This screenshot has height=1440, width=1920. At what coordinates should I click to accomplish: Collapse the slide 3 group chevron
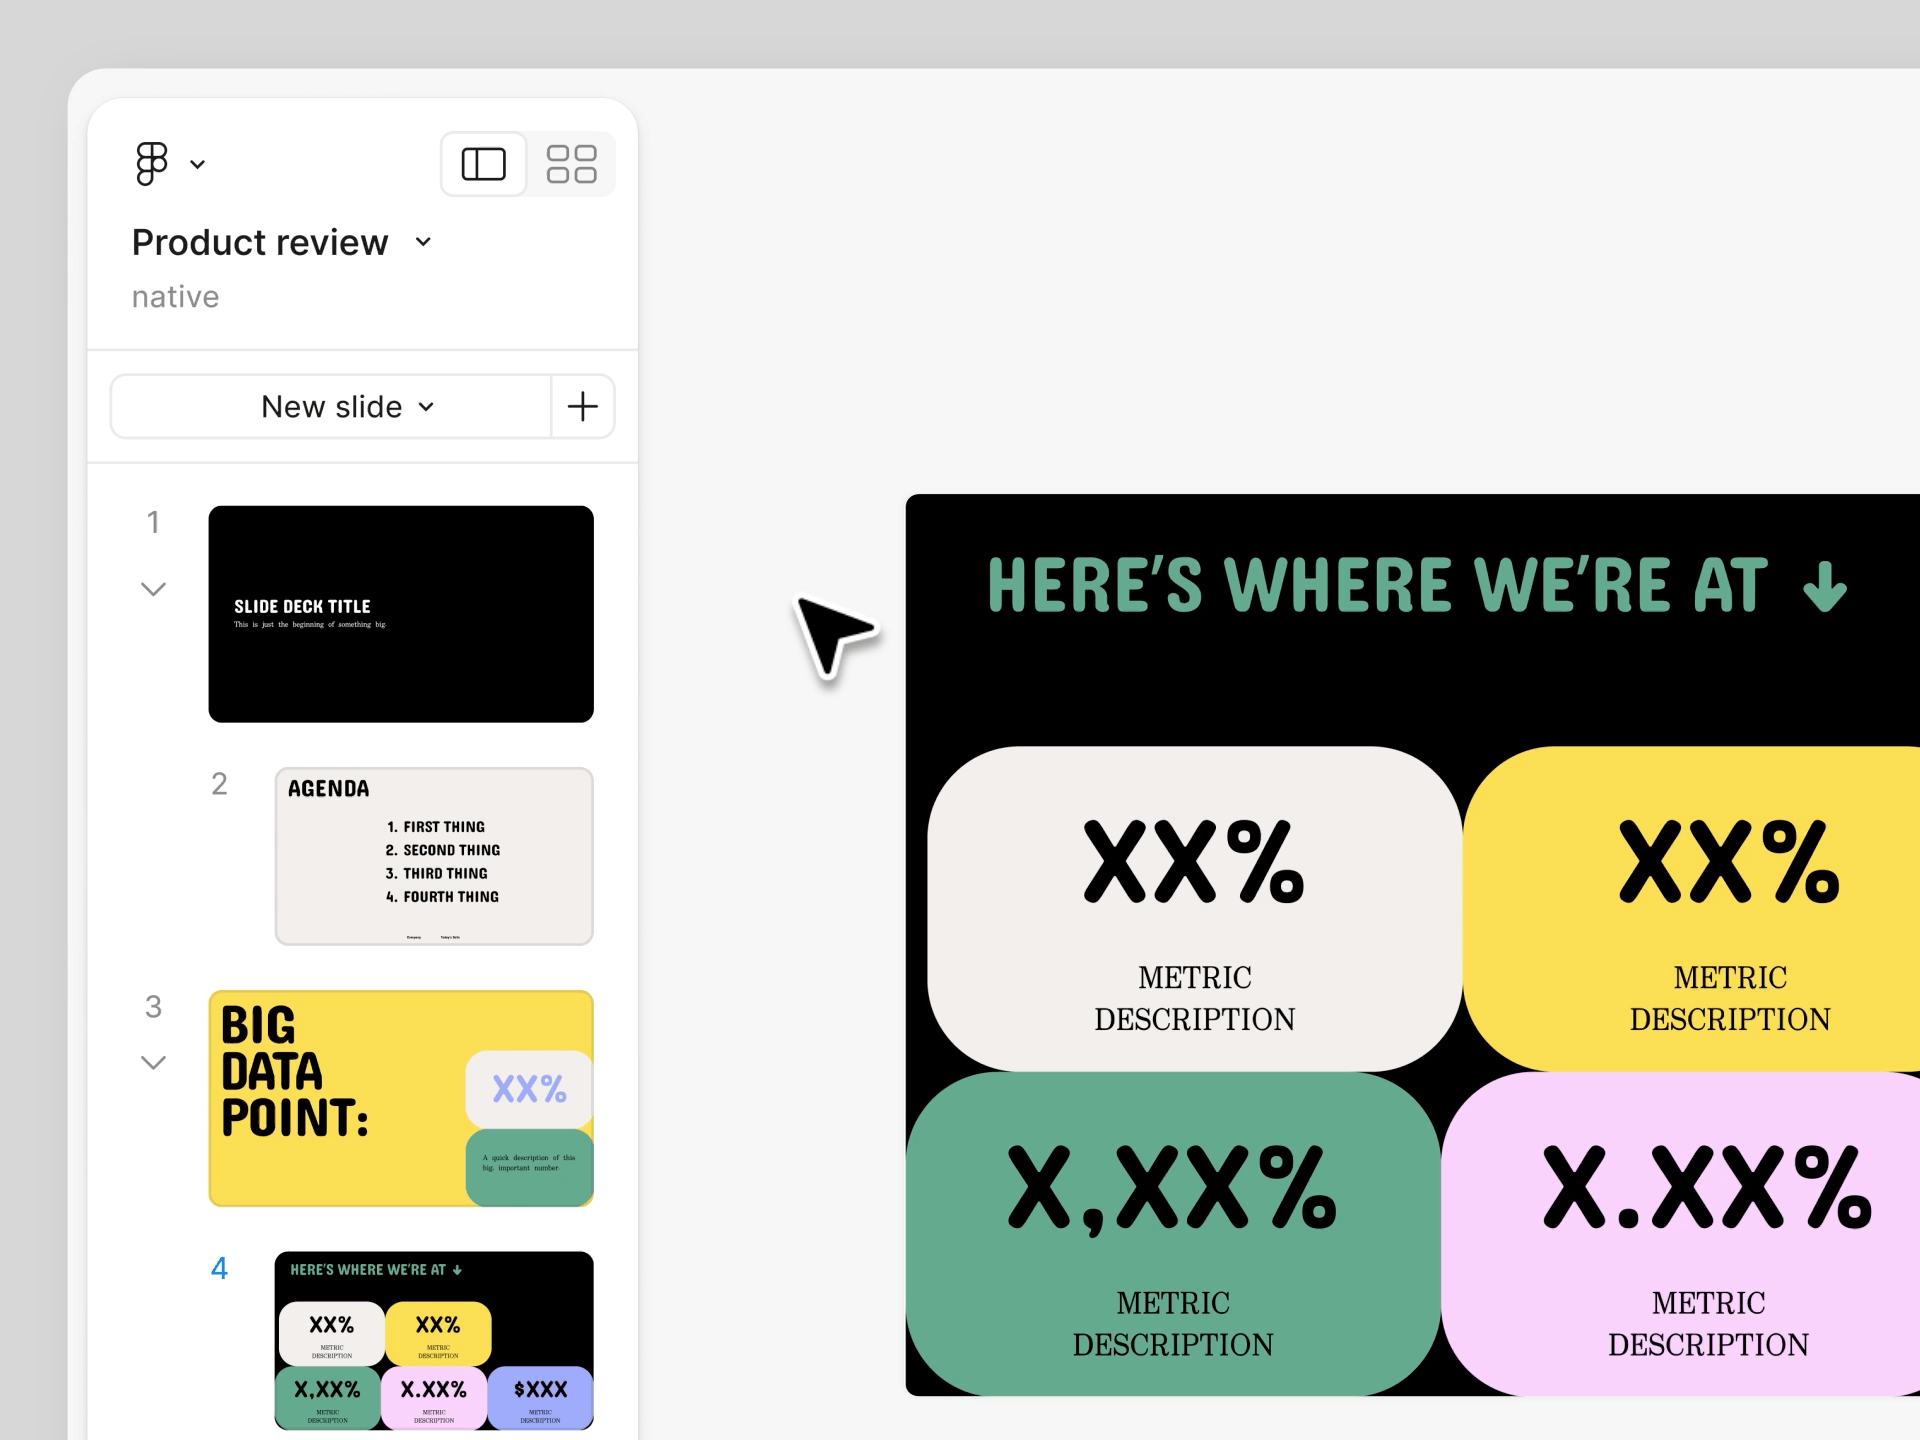pyautogui.click(x=153, y=1062)
